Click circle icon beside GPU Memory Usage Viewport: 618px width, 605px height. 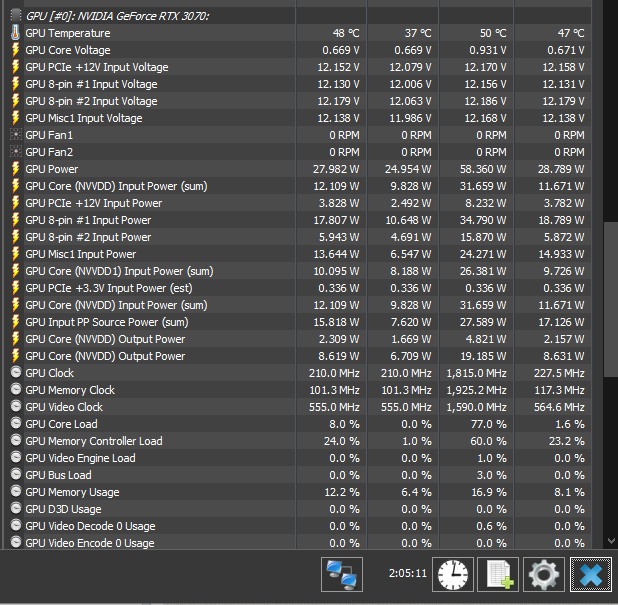[x=16, y=491]
